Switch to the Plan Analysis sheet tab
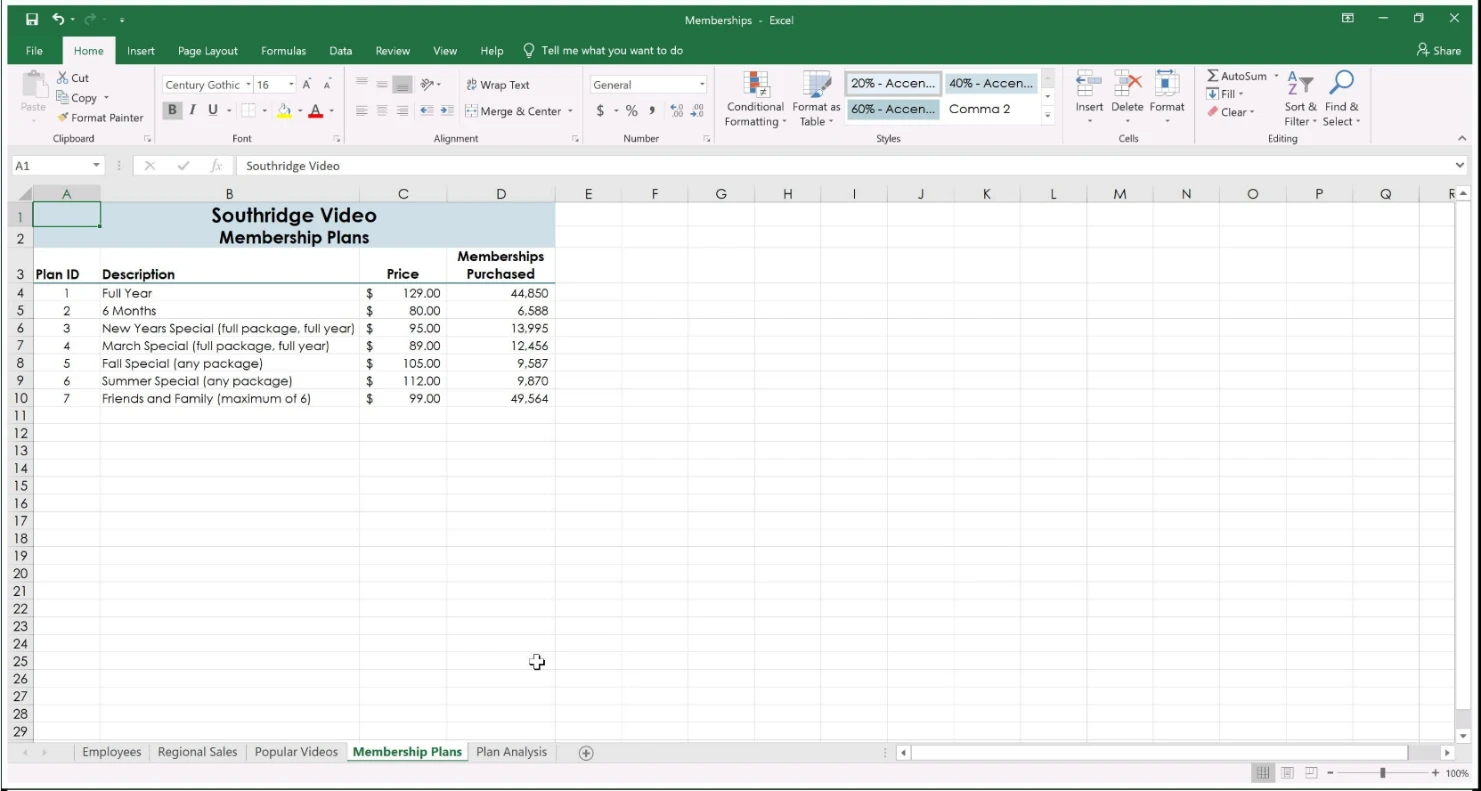1481x791 pixels. pos(511,752)
